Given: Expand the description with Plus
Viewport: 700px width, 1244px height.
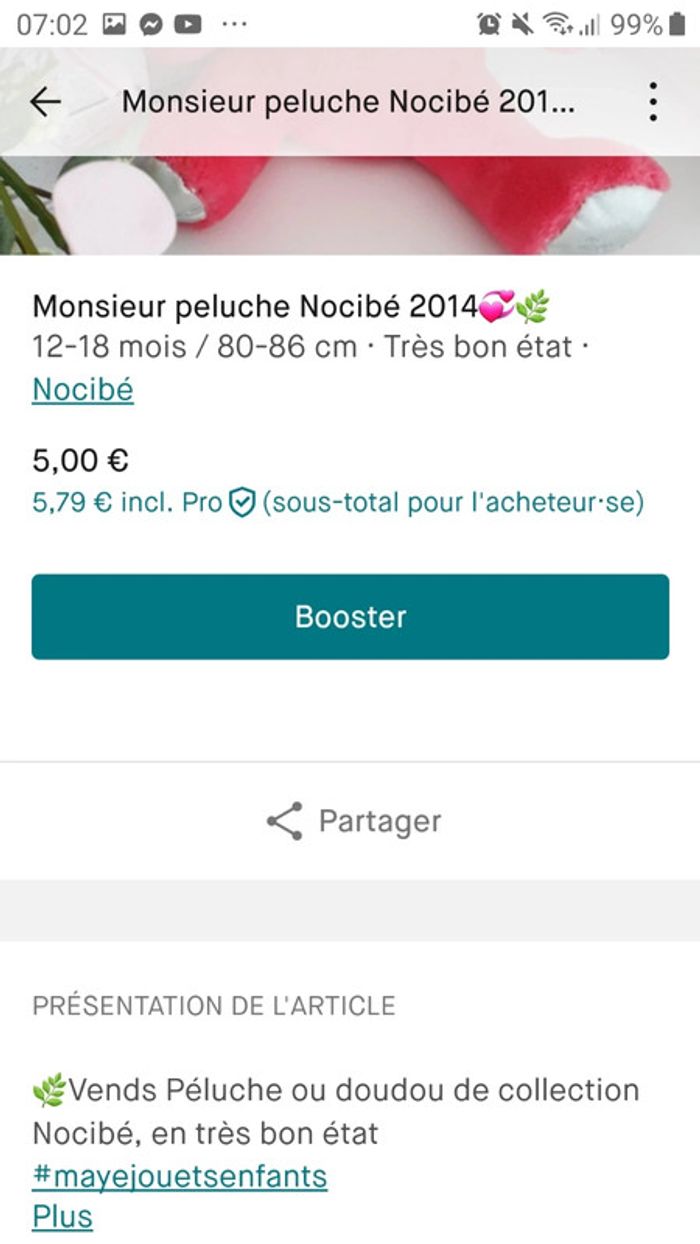Looking at the screenshot, I should click(62, 1217).
